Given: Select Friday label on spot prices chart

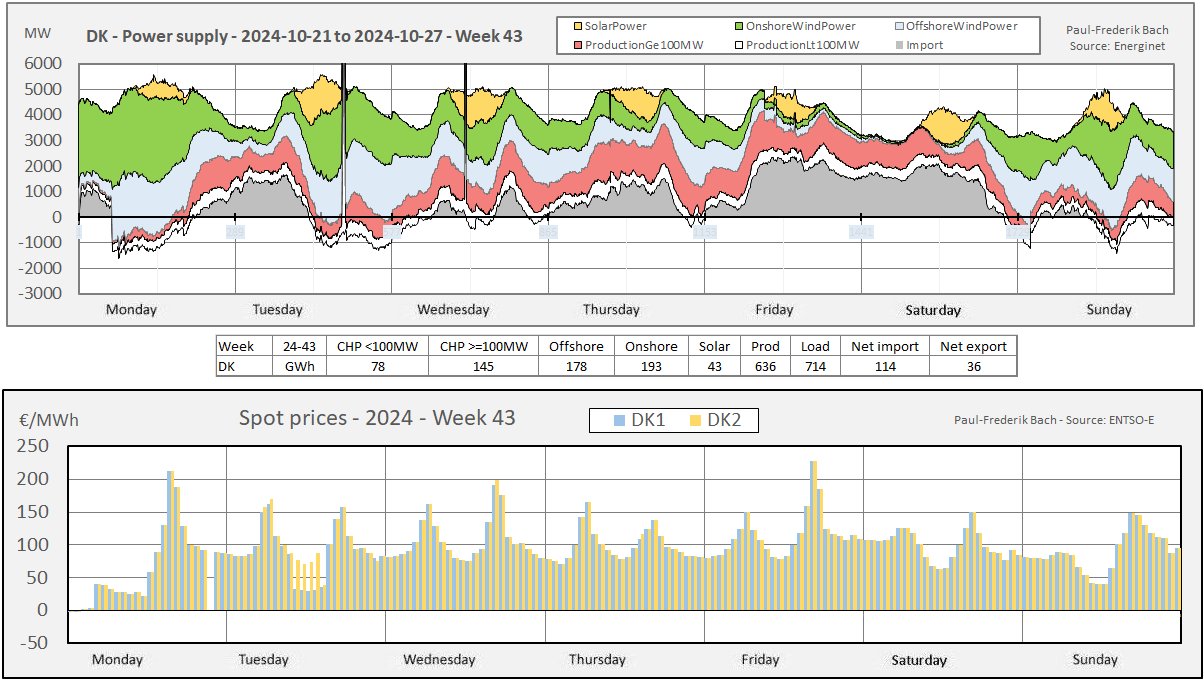Looking at the screenshot, I should (x=760, y=660).
